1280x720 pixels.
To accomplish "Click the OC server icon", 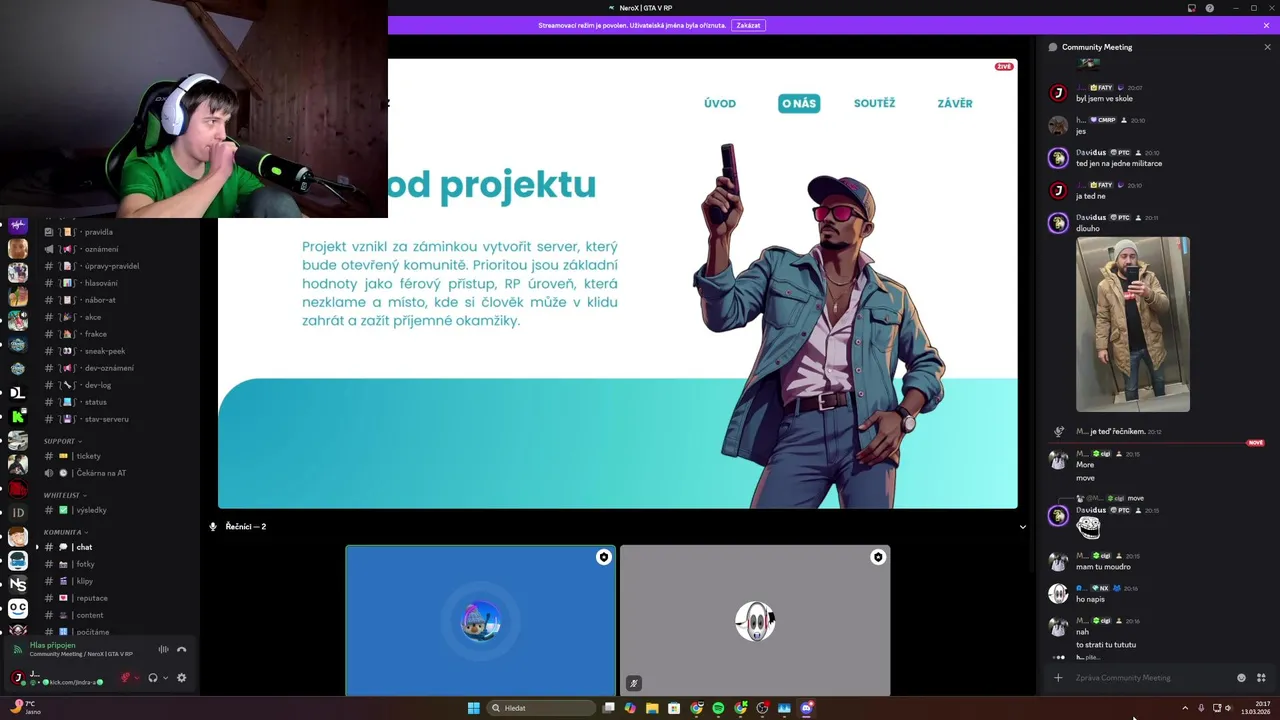I will (x=18, y=608).
